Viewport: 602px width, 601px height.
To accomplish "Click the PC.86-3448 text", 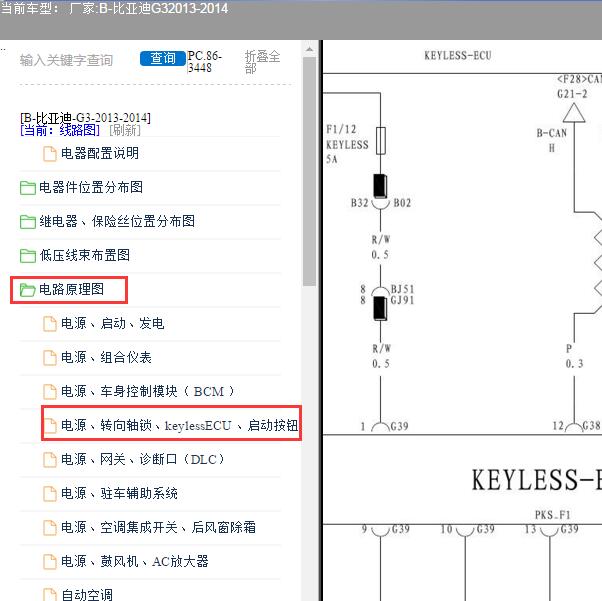I will pos(205,61).
